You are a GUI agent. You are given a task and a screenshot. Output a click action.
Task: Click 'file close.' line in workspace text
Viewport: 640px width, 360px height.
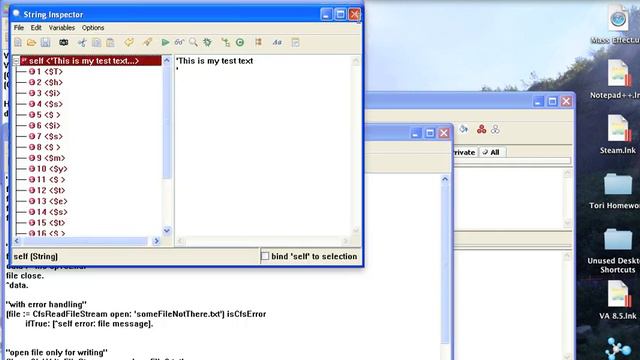pyautogui.click(x=25, y=276)
